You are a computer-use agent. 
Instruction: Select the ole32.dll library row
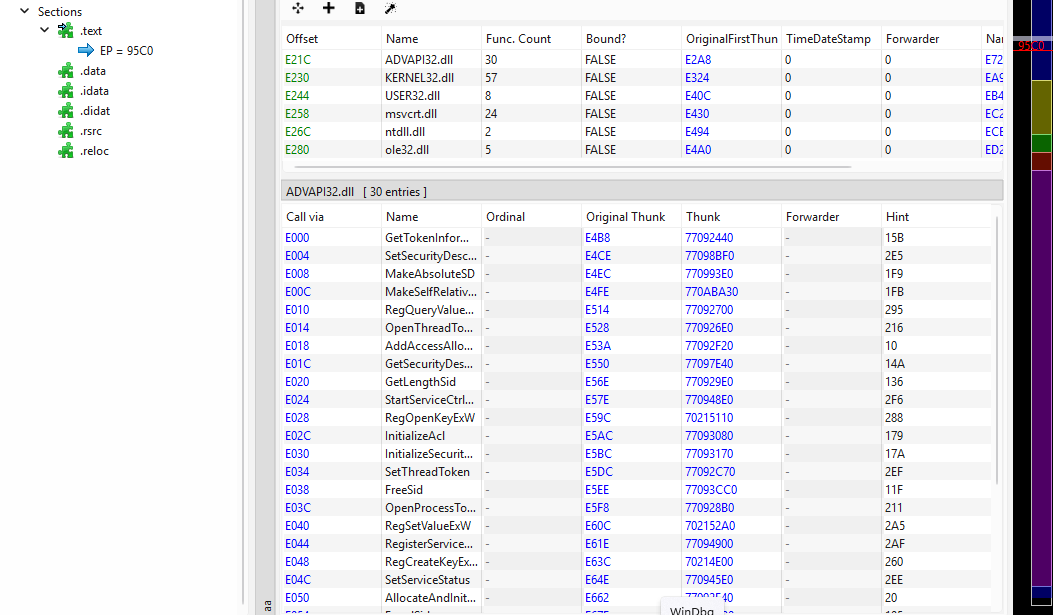pyautogui.click(x=642, y=150)
